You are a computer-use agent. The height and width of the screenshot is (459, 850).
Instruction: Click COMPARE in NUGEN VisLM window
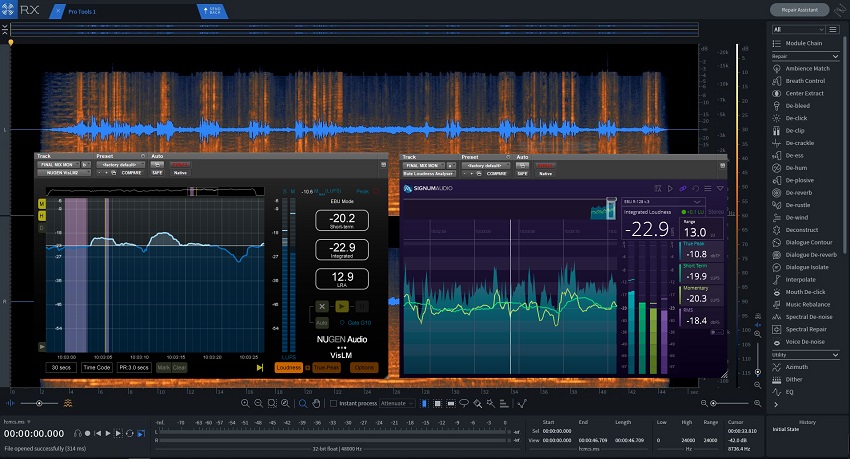pos(131,173)
